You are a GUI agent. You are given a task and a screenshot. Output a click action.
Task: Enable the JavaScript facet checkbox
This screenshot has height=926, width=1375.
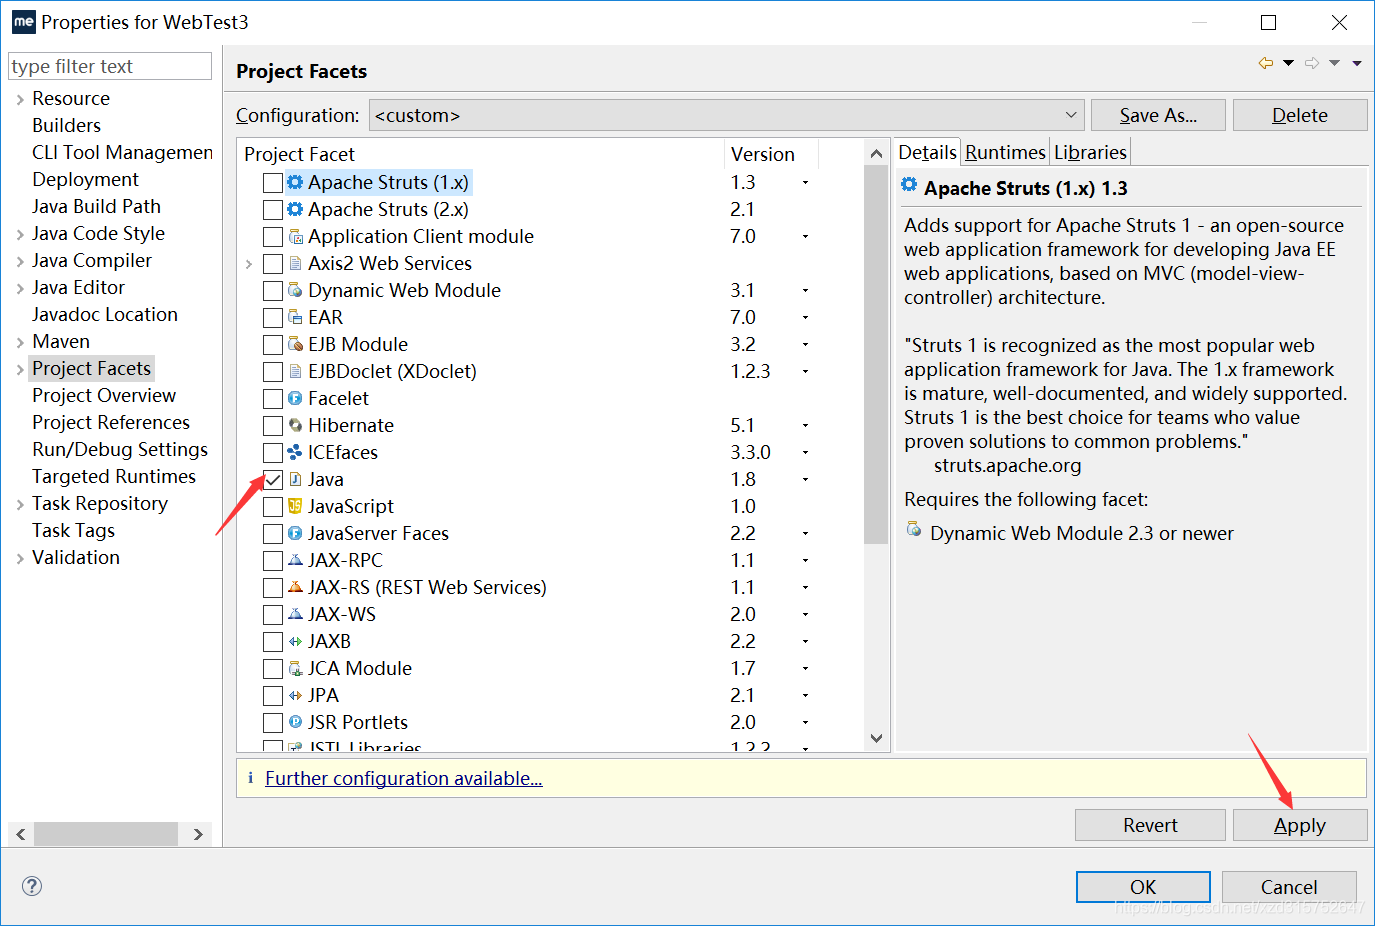click(x=272, y=507)
